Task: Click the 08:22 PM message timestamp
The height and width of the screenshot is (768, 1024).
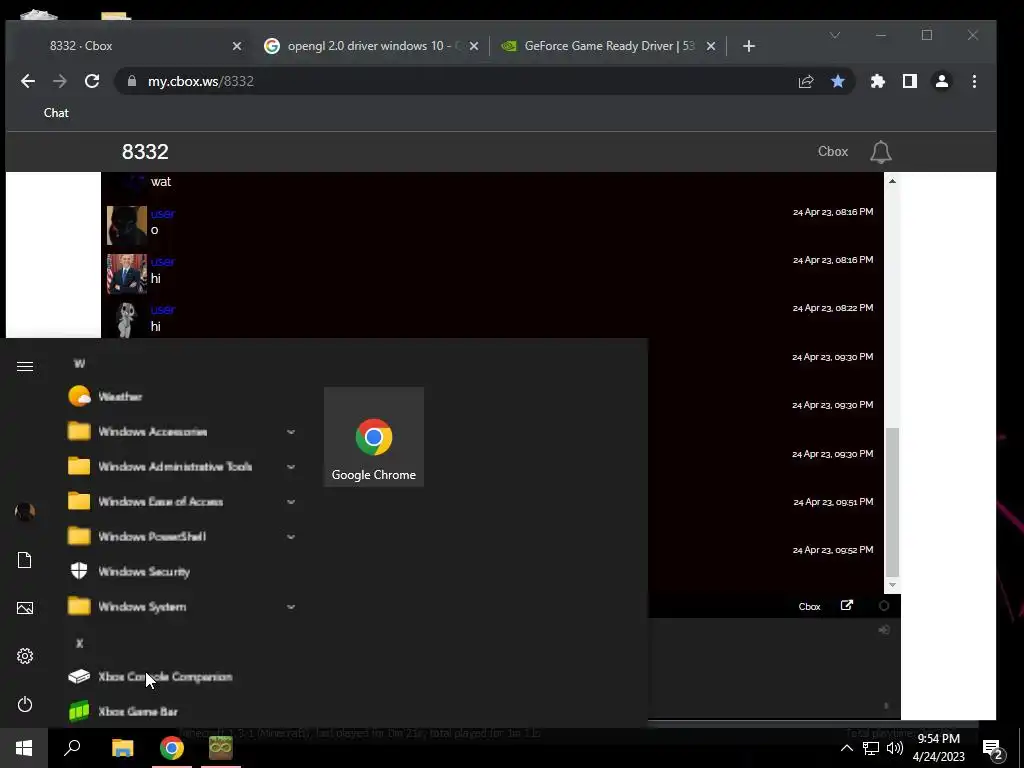Action: [833, 308]
